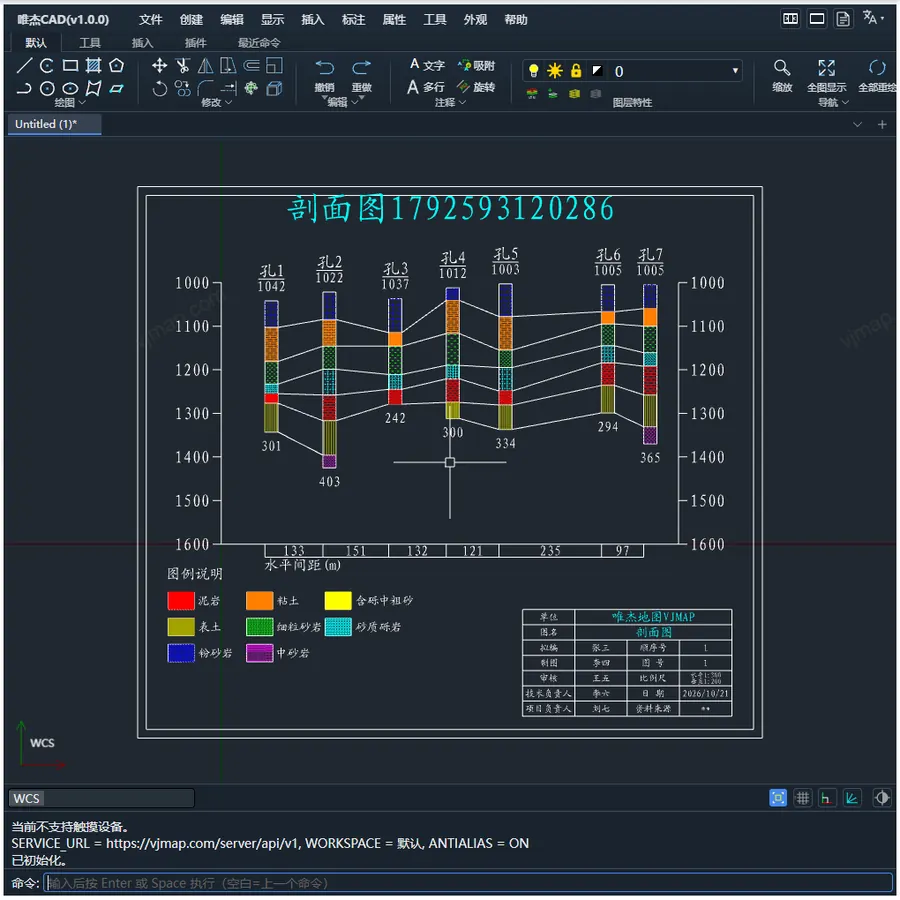Select the Arc drawing tool
Viewport: 900px width, 900px height.
click(x=47, y=65)
